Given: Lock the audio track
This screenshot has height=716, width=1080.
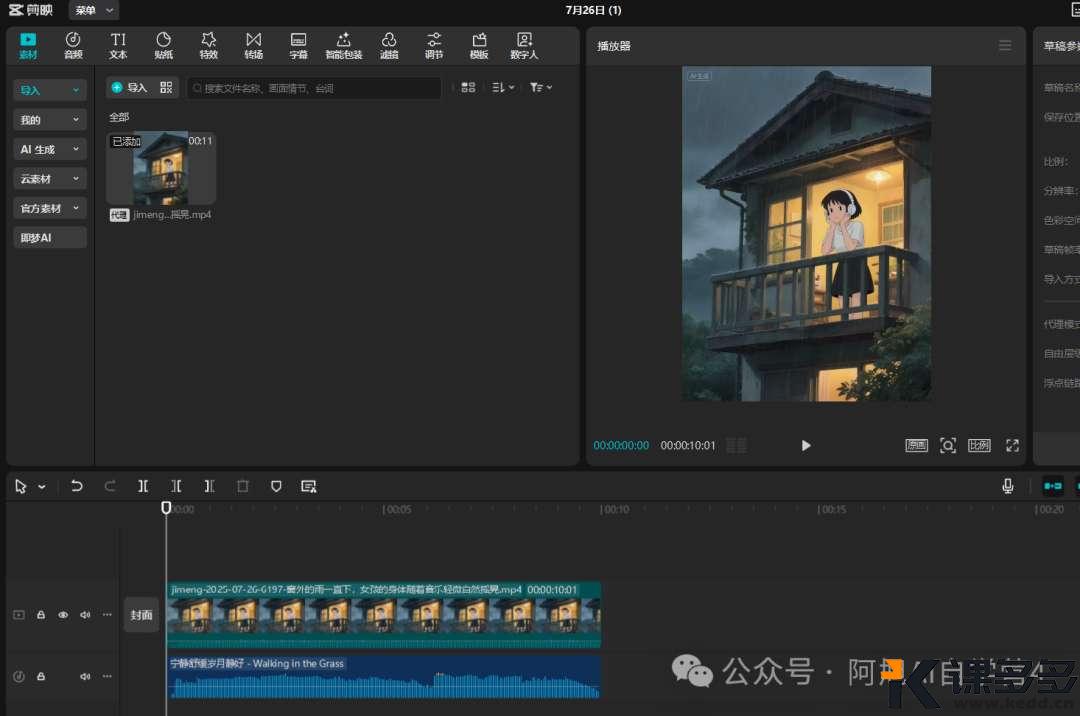Looking at the screenshot, I should [x=41, y=676].
